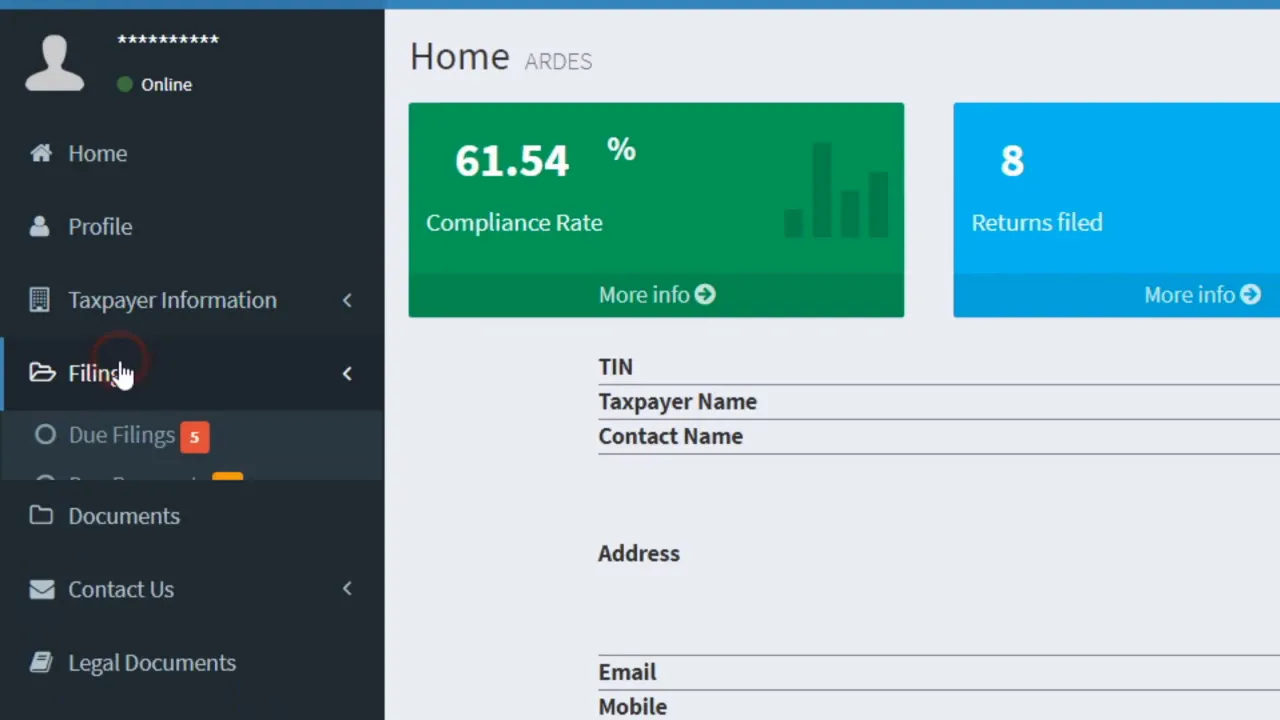Click the ARDES subtitle text

558,61
